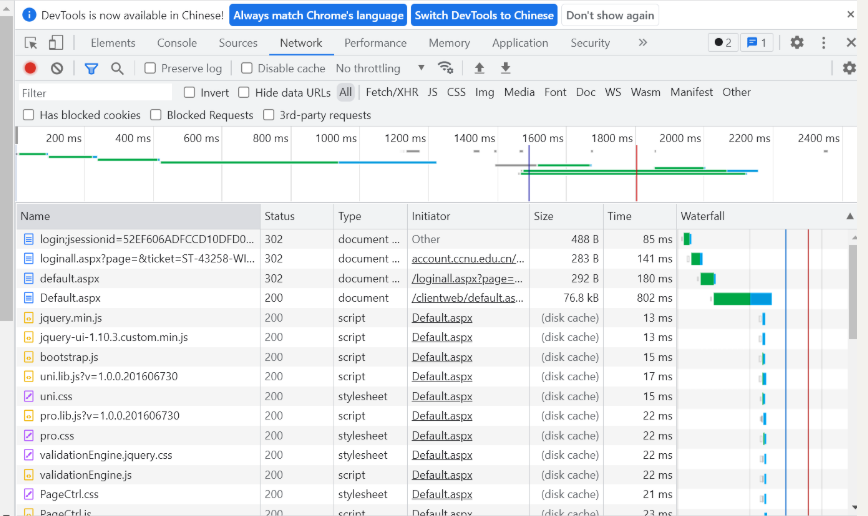Enable the Preserve log checkbox
868x516 pixels.
click(150, 68)
